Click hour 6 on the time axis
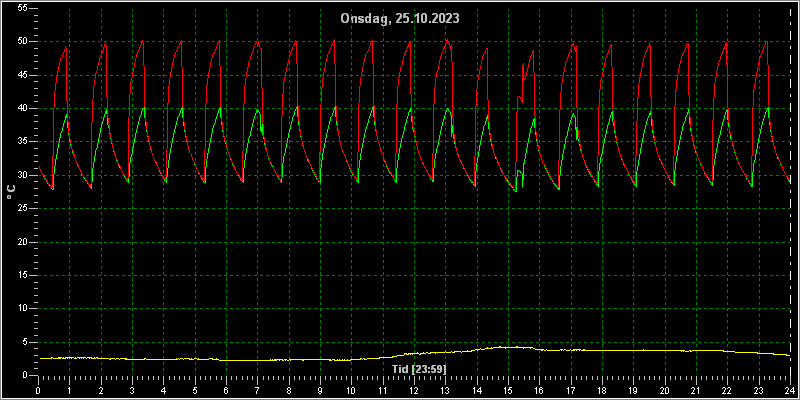The height and width of the screenshot is (400, 800). tap(226, 390)
